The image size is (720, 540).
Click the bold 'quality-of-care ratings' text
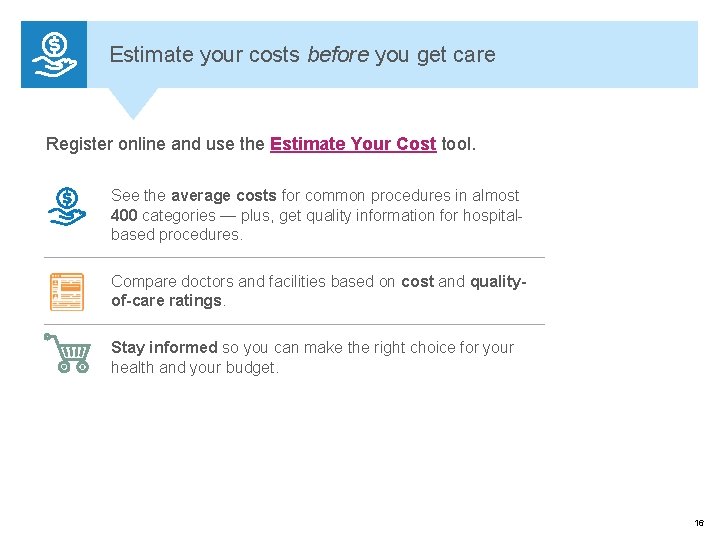point(167,301)
